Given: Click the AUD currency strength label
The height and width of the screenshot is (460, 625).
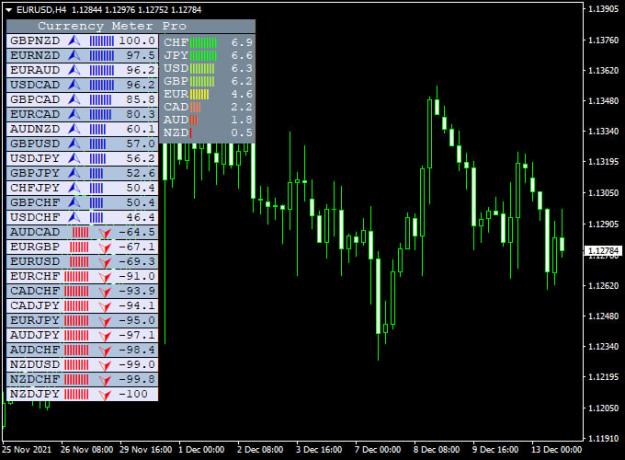Looking at the screenshot, I should tap(176, 120).
